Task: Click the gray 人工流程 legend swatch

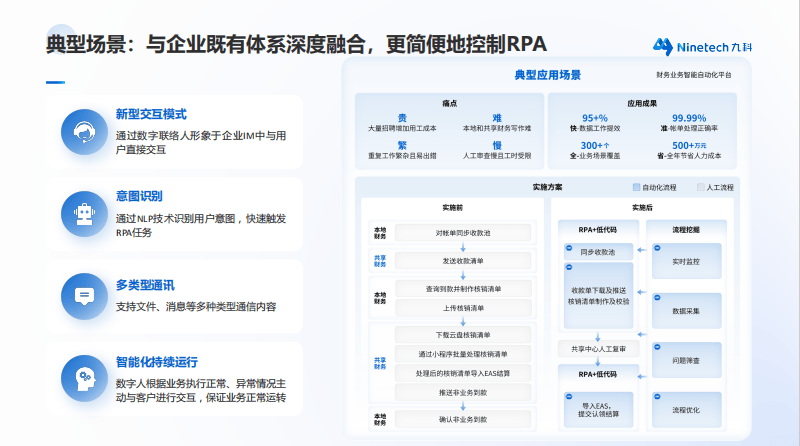Action: click(x=701, y=187)
